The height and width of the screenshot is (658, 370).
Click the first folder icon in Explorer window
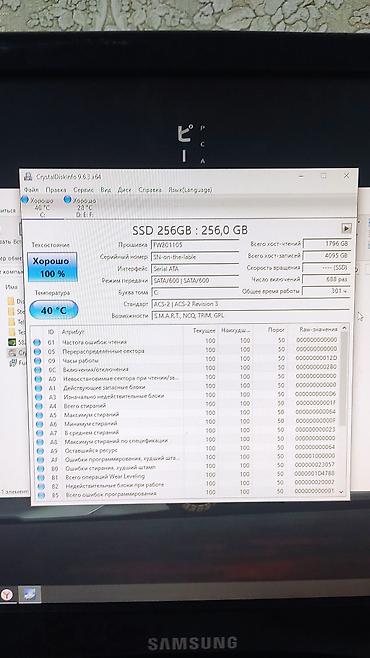[12, 301]
